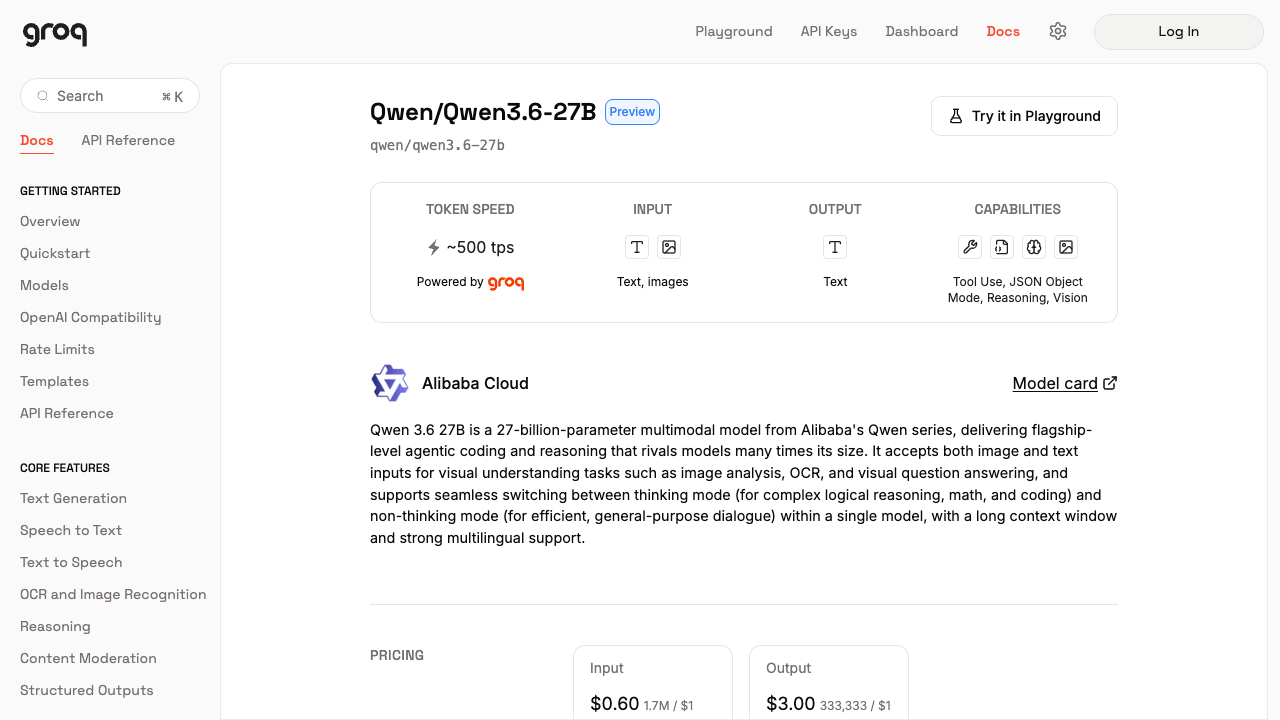Click the Preview badge

point(632,112)
